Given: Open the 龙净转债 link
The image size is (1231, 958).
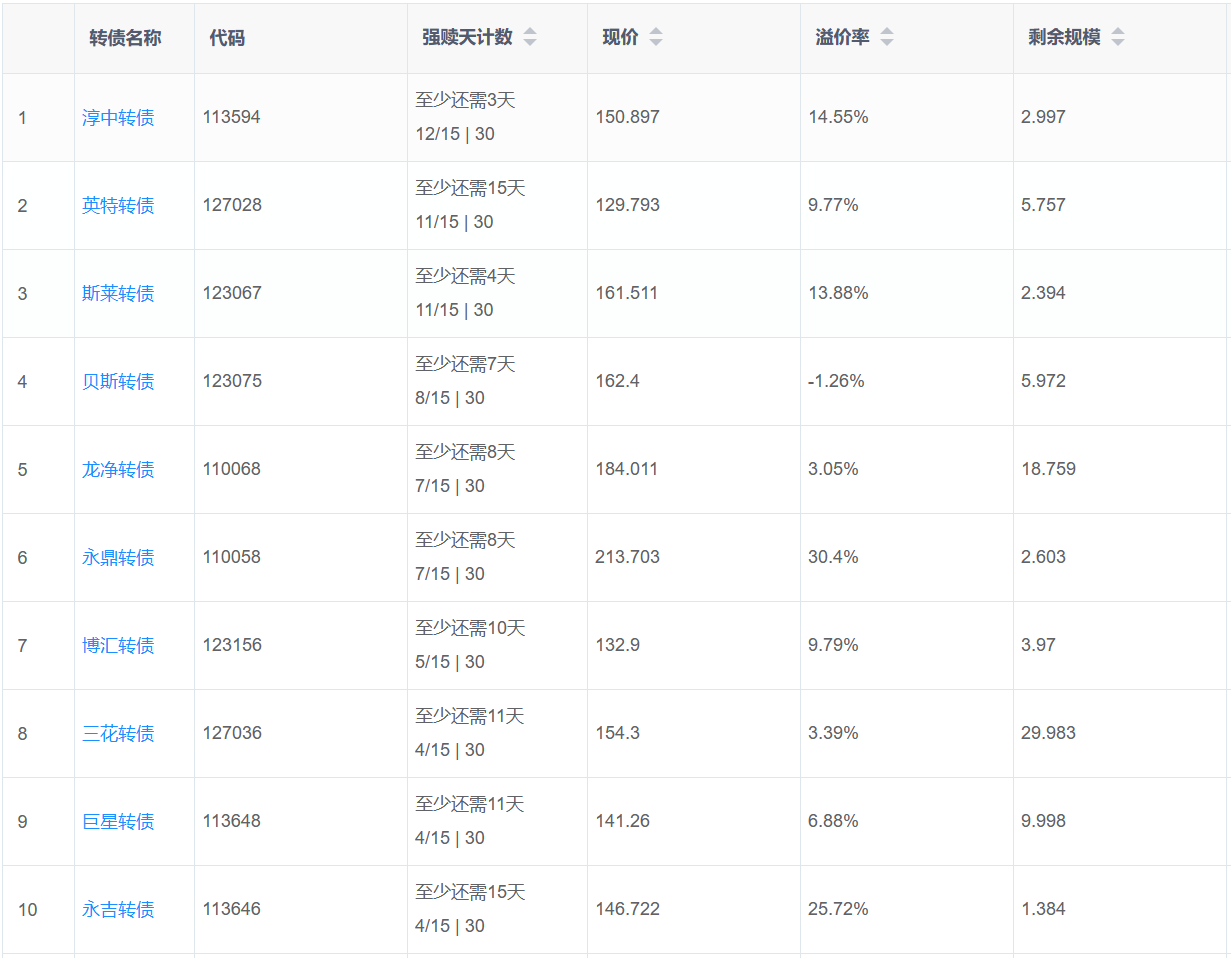Looking at the screenshot, I should pos(118,470).
